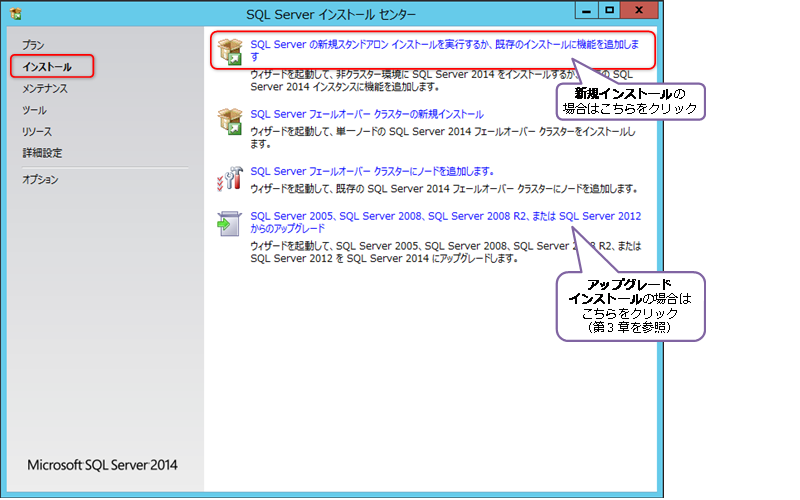This screenshot has width=800, height=500.
Task: Click the tools icon for adding cluster node
Action: (230, 179)
